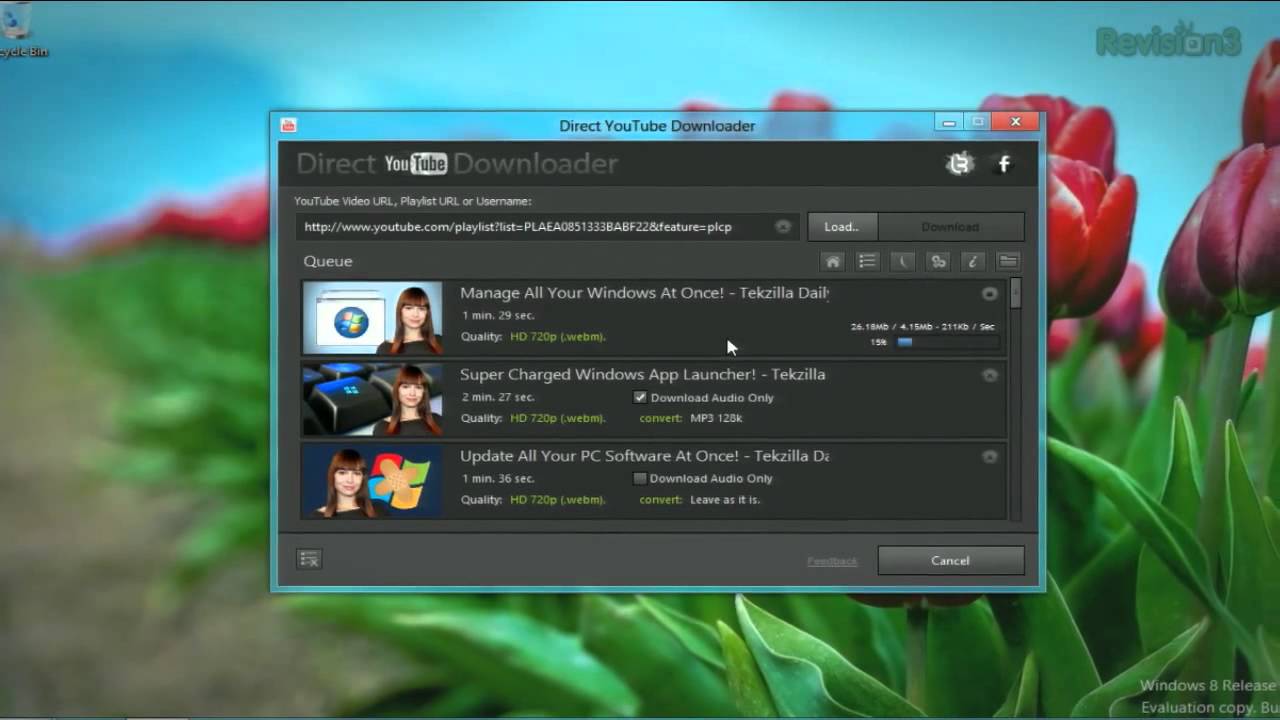Screen dimensions: 1280x720
Task: Change quality of 'Update All Your PC Software'
Action: [x=557, y=499]
